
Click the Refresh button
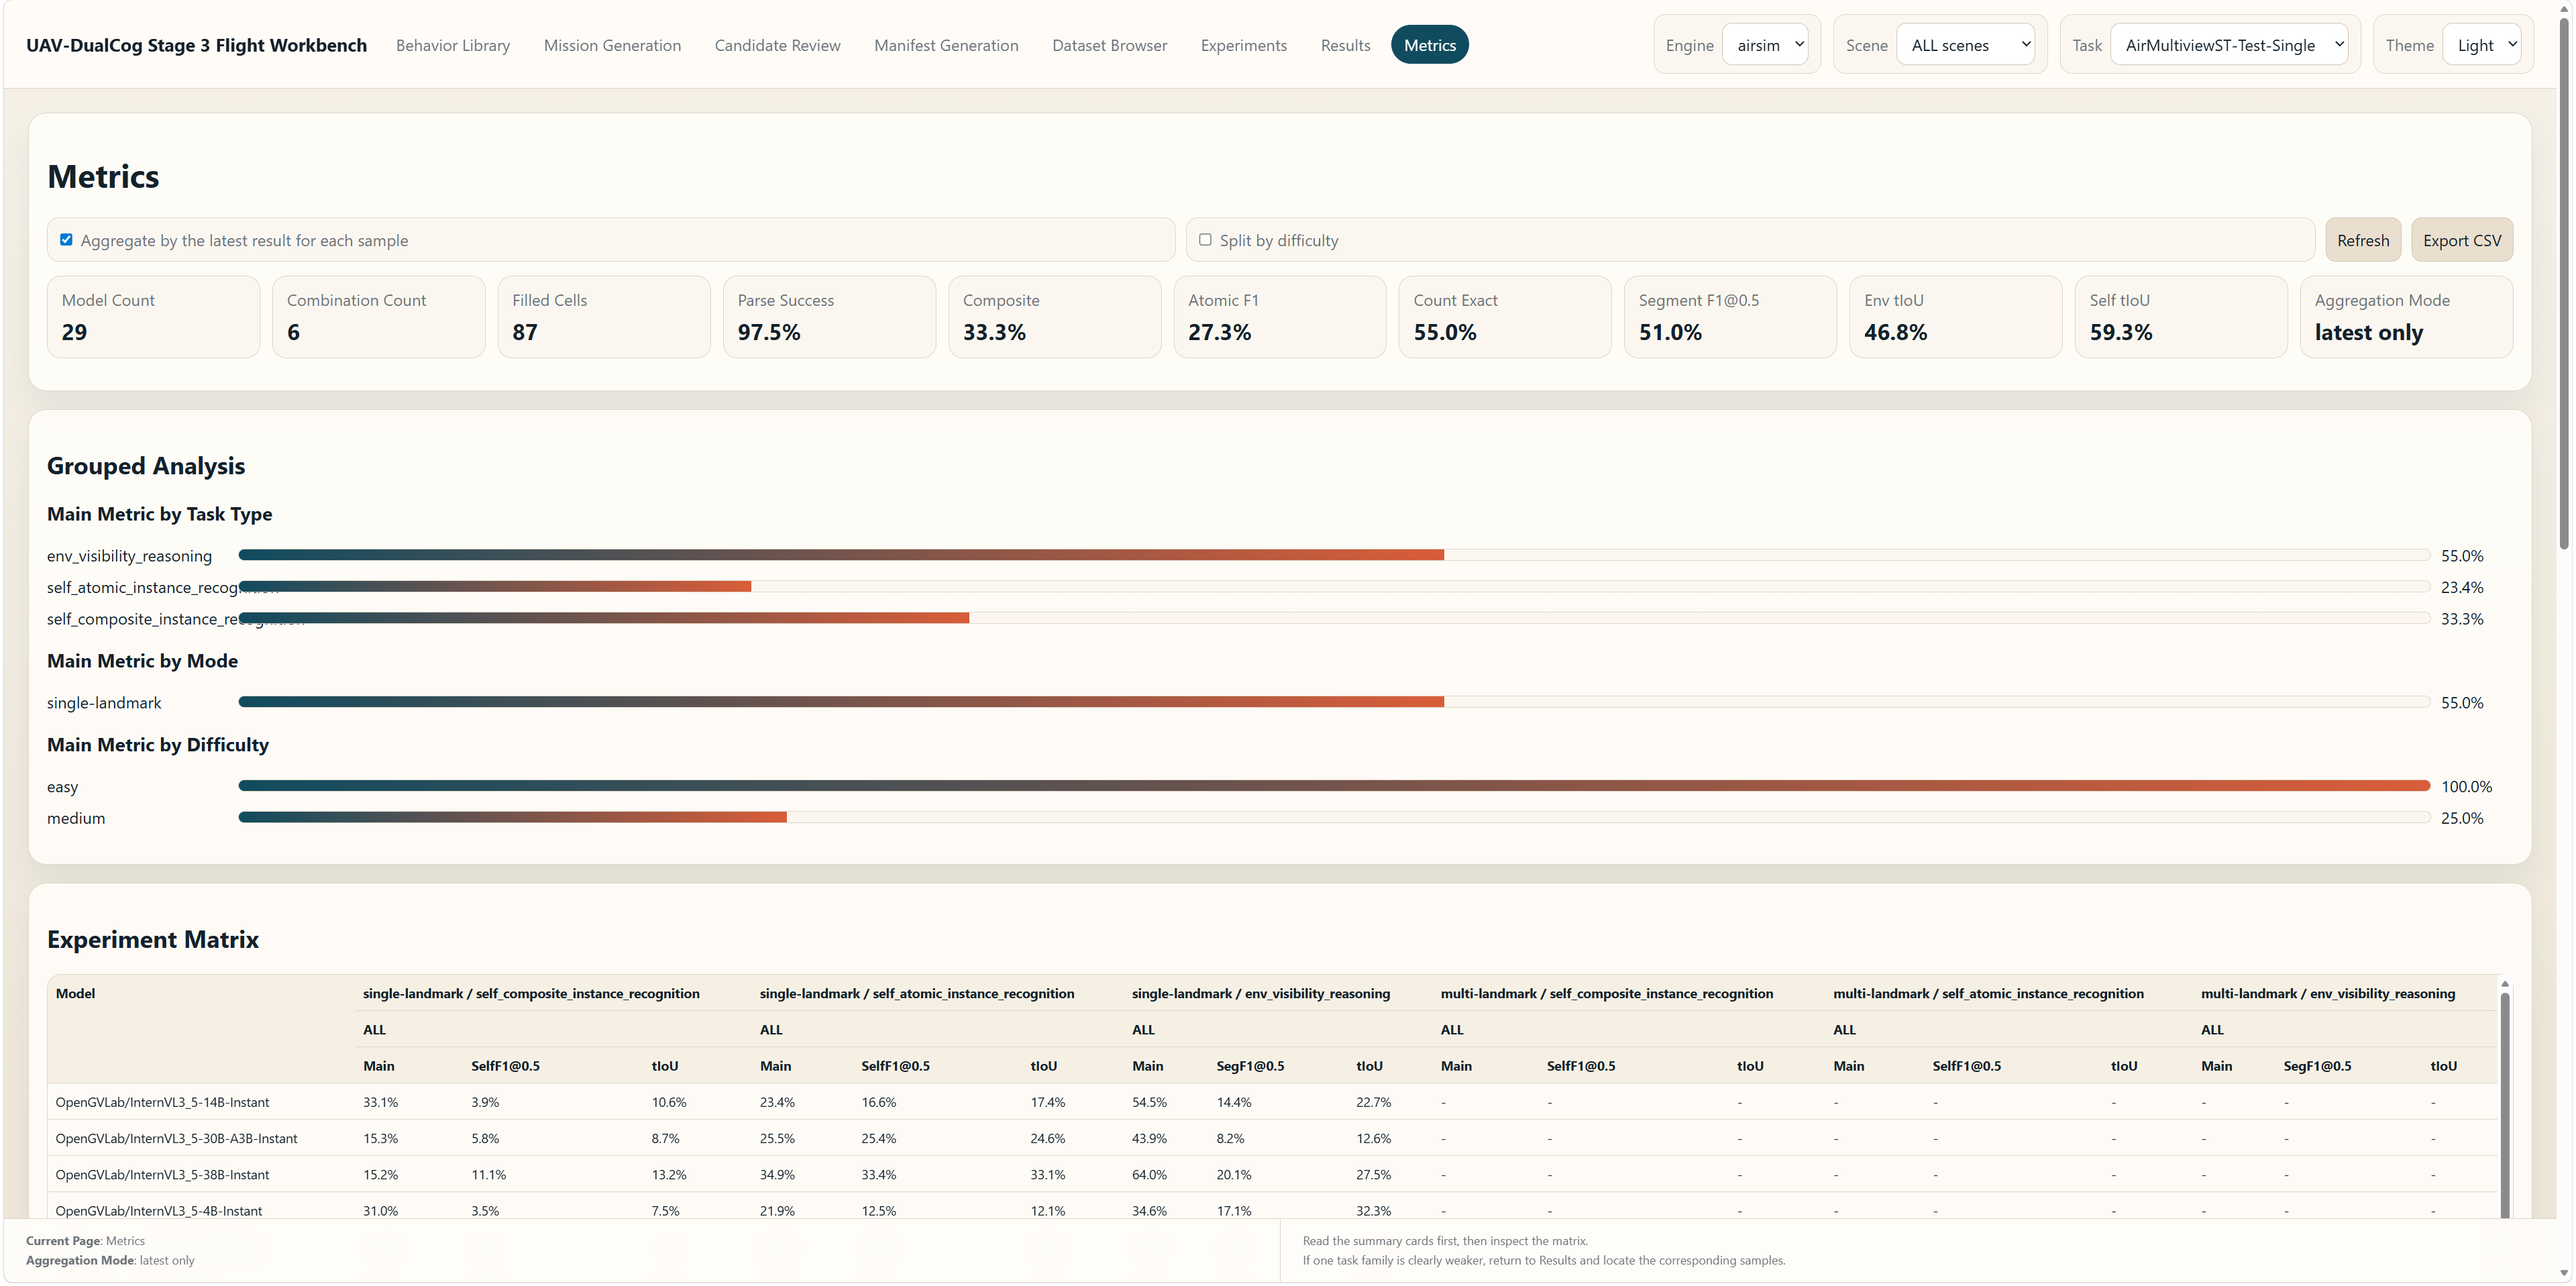2363,239
